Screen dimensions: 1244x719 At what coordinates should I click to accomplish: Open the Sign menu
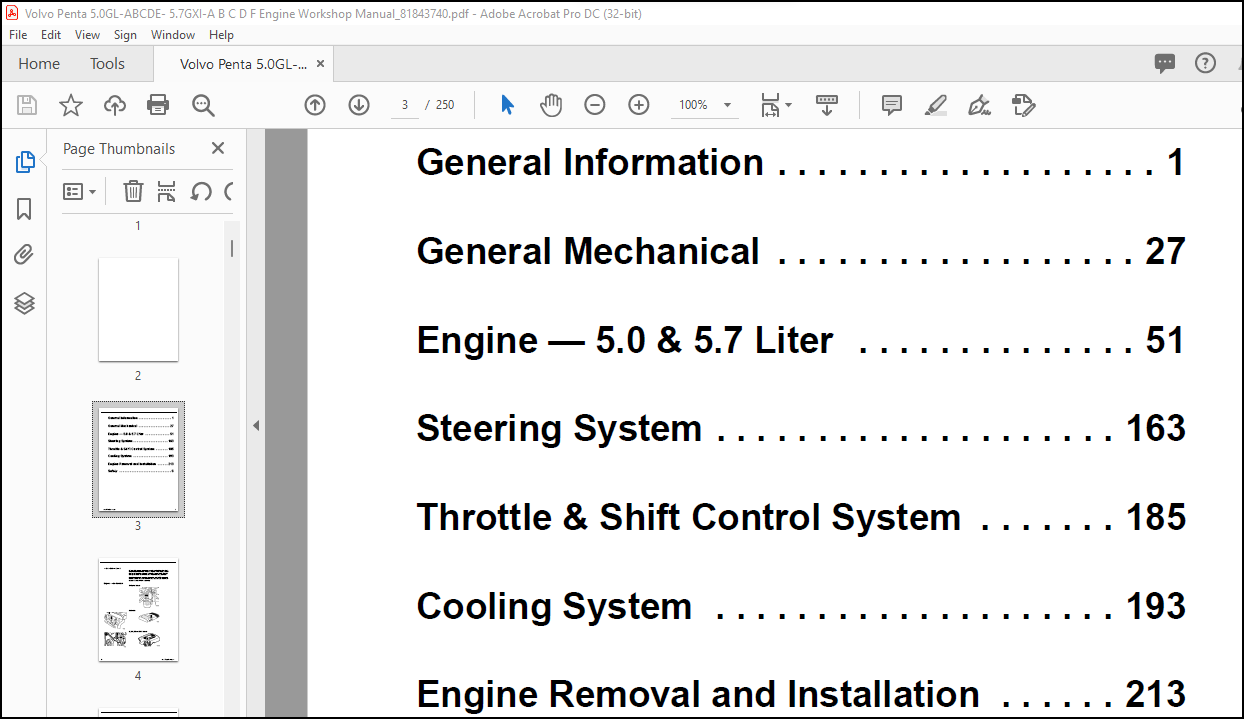pos(125,34)
